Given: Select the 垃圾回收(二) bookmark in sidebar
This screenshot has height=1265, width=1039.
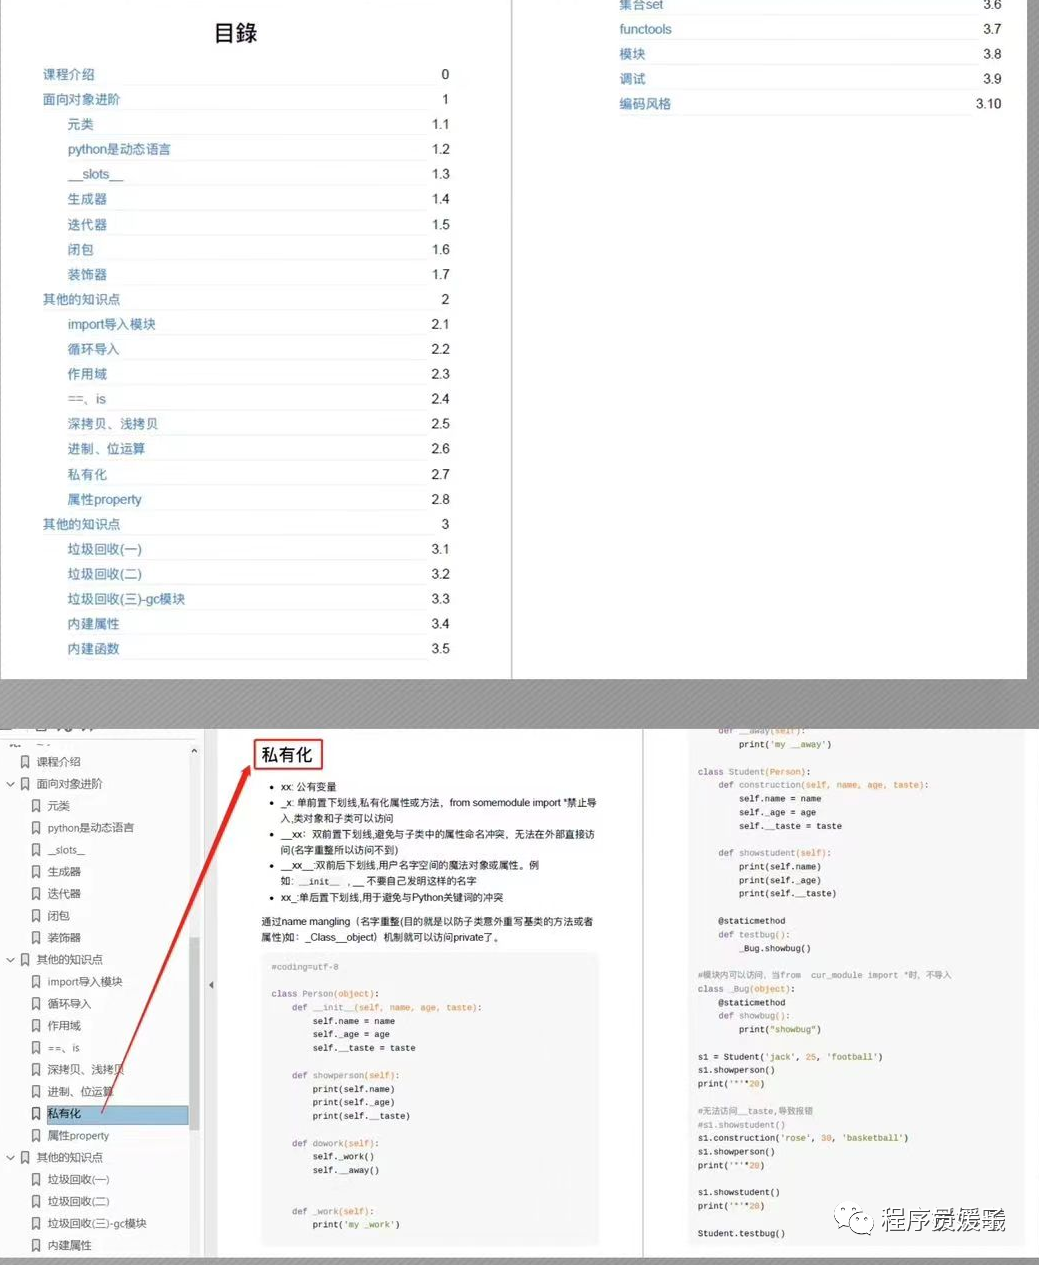Looking at the screenshot, I should pyautogui.click(x=78, y=1202).
